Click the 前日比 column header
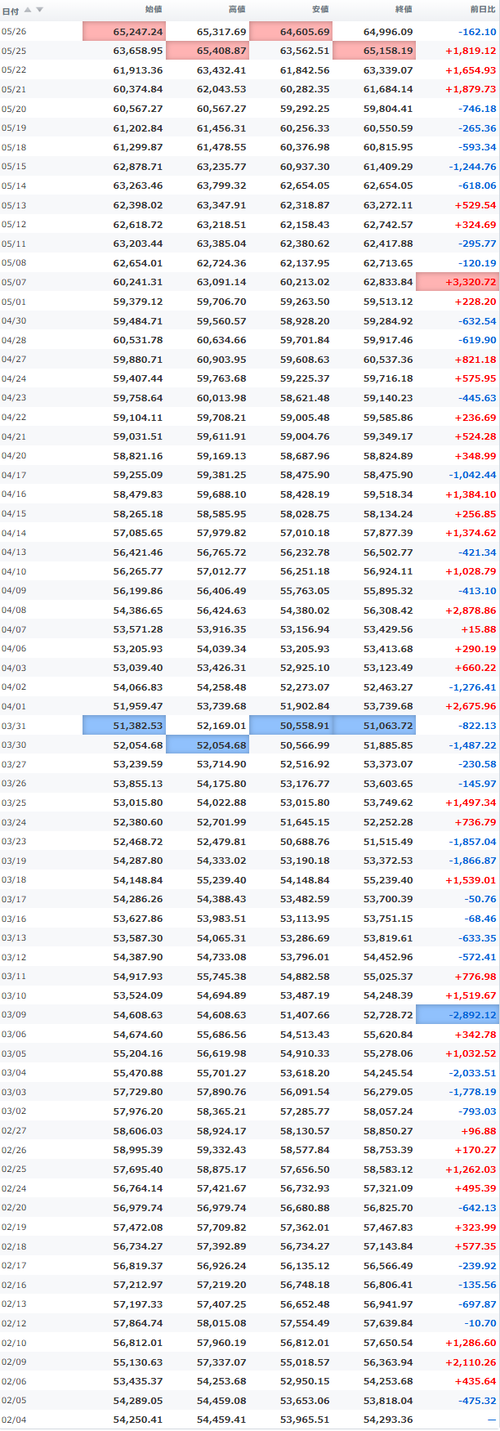The width and height of the screenshot is (500, 1431). point(483,9)
